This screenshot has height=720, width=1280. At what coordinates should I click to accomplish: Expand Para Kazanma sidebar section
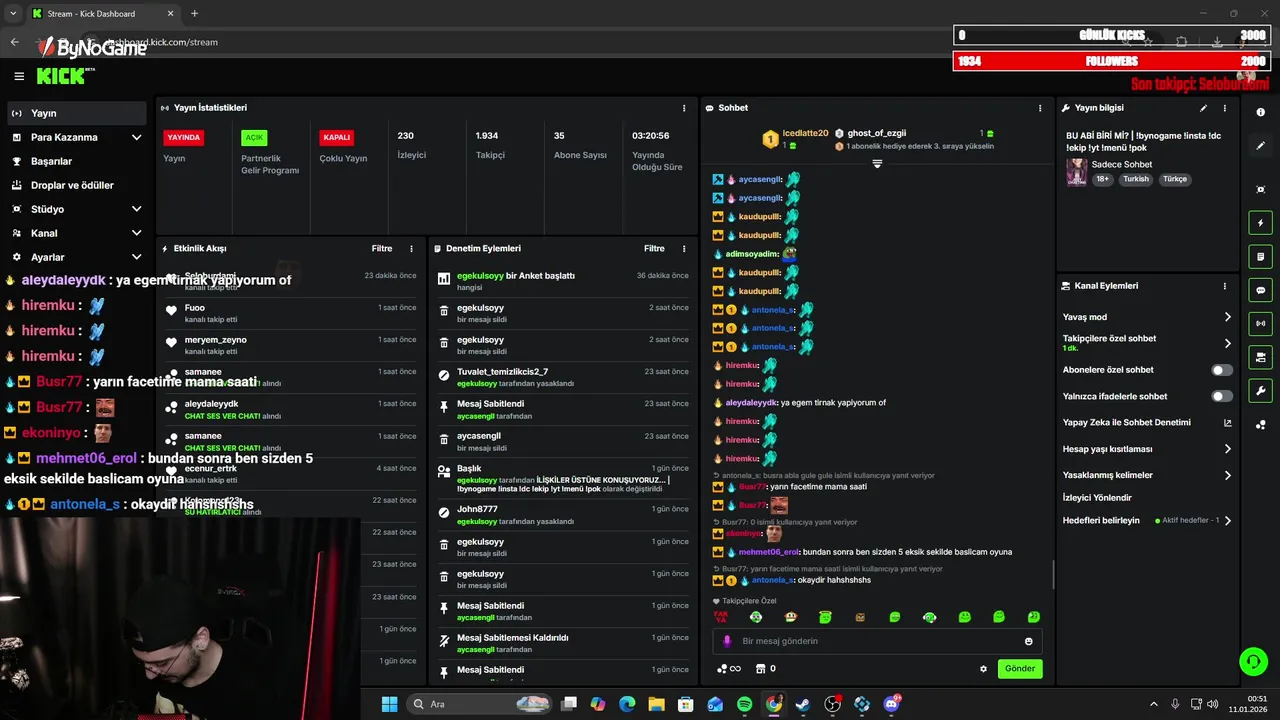(137, 137)
